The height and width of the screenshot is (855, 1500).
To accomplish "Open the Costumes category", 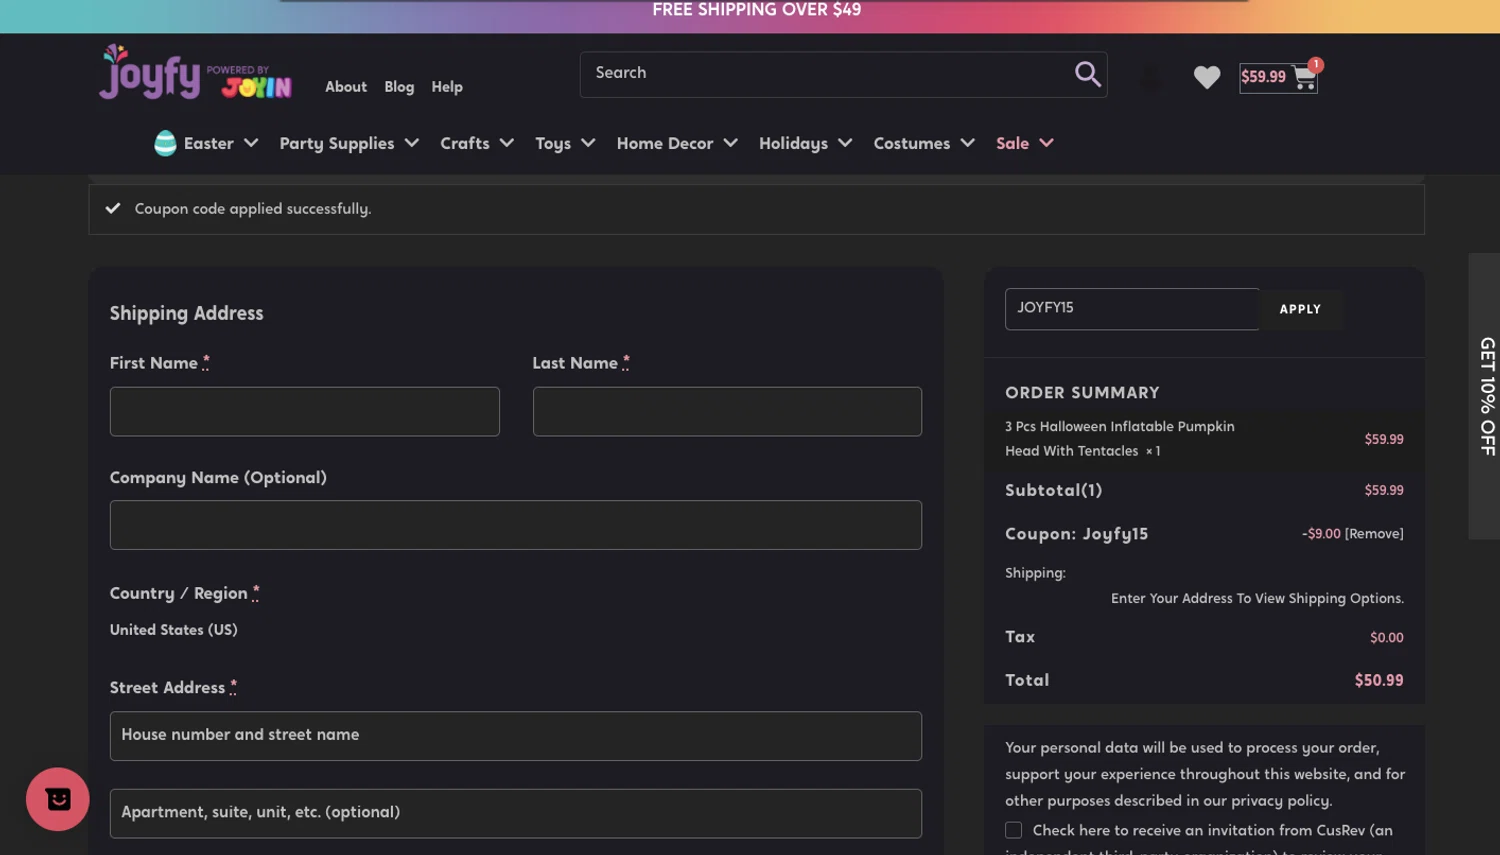I will tap(912, 143).
